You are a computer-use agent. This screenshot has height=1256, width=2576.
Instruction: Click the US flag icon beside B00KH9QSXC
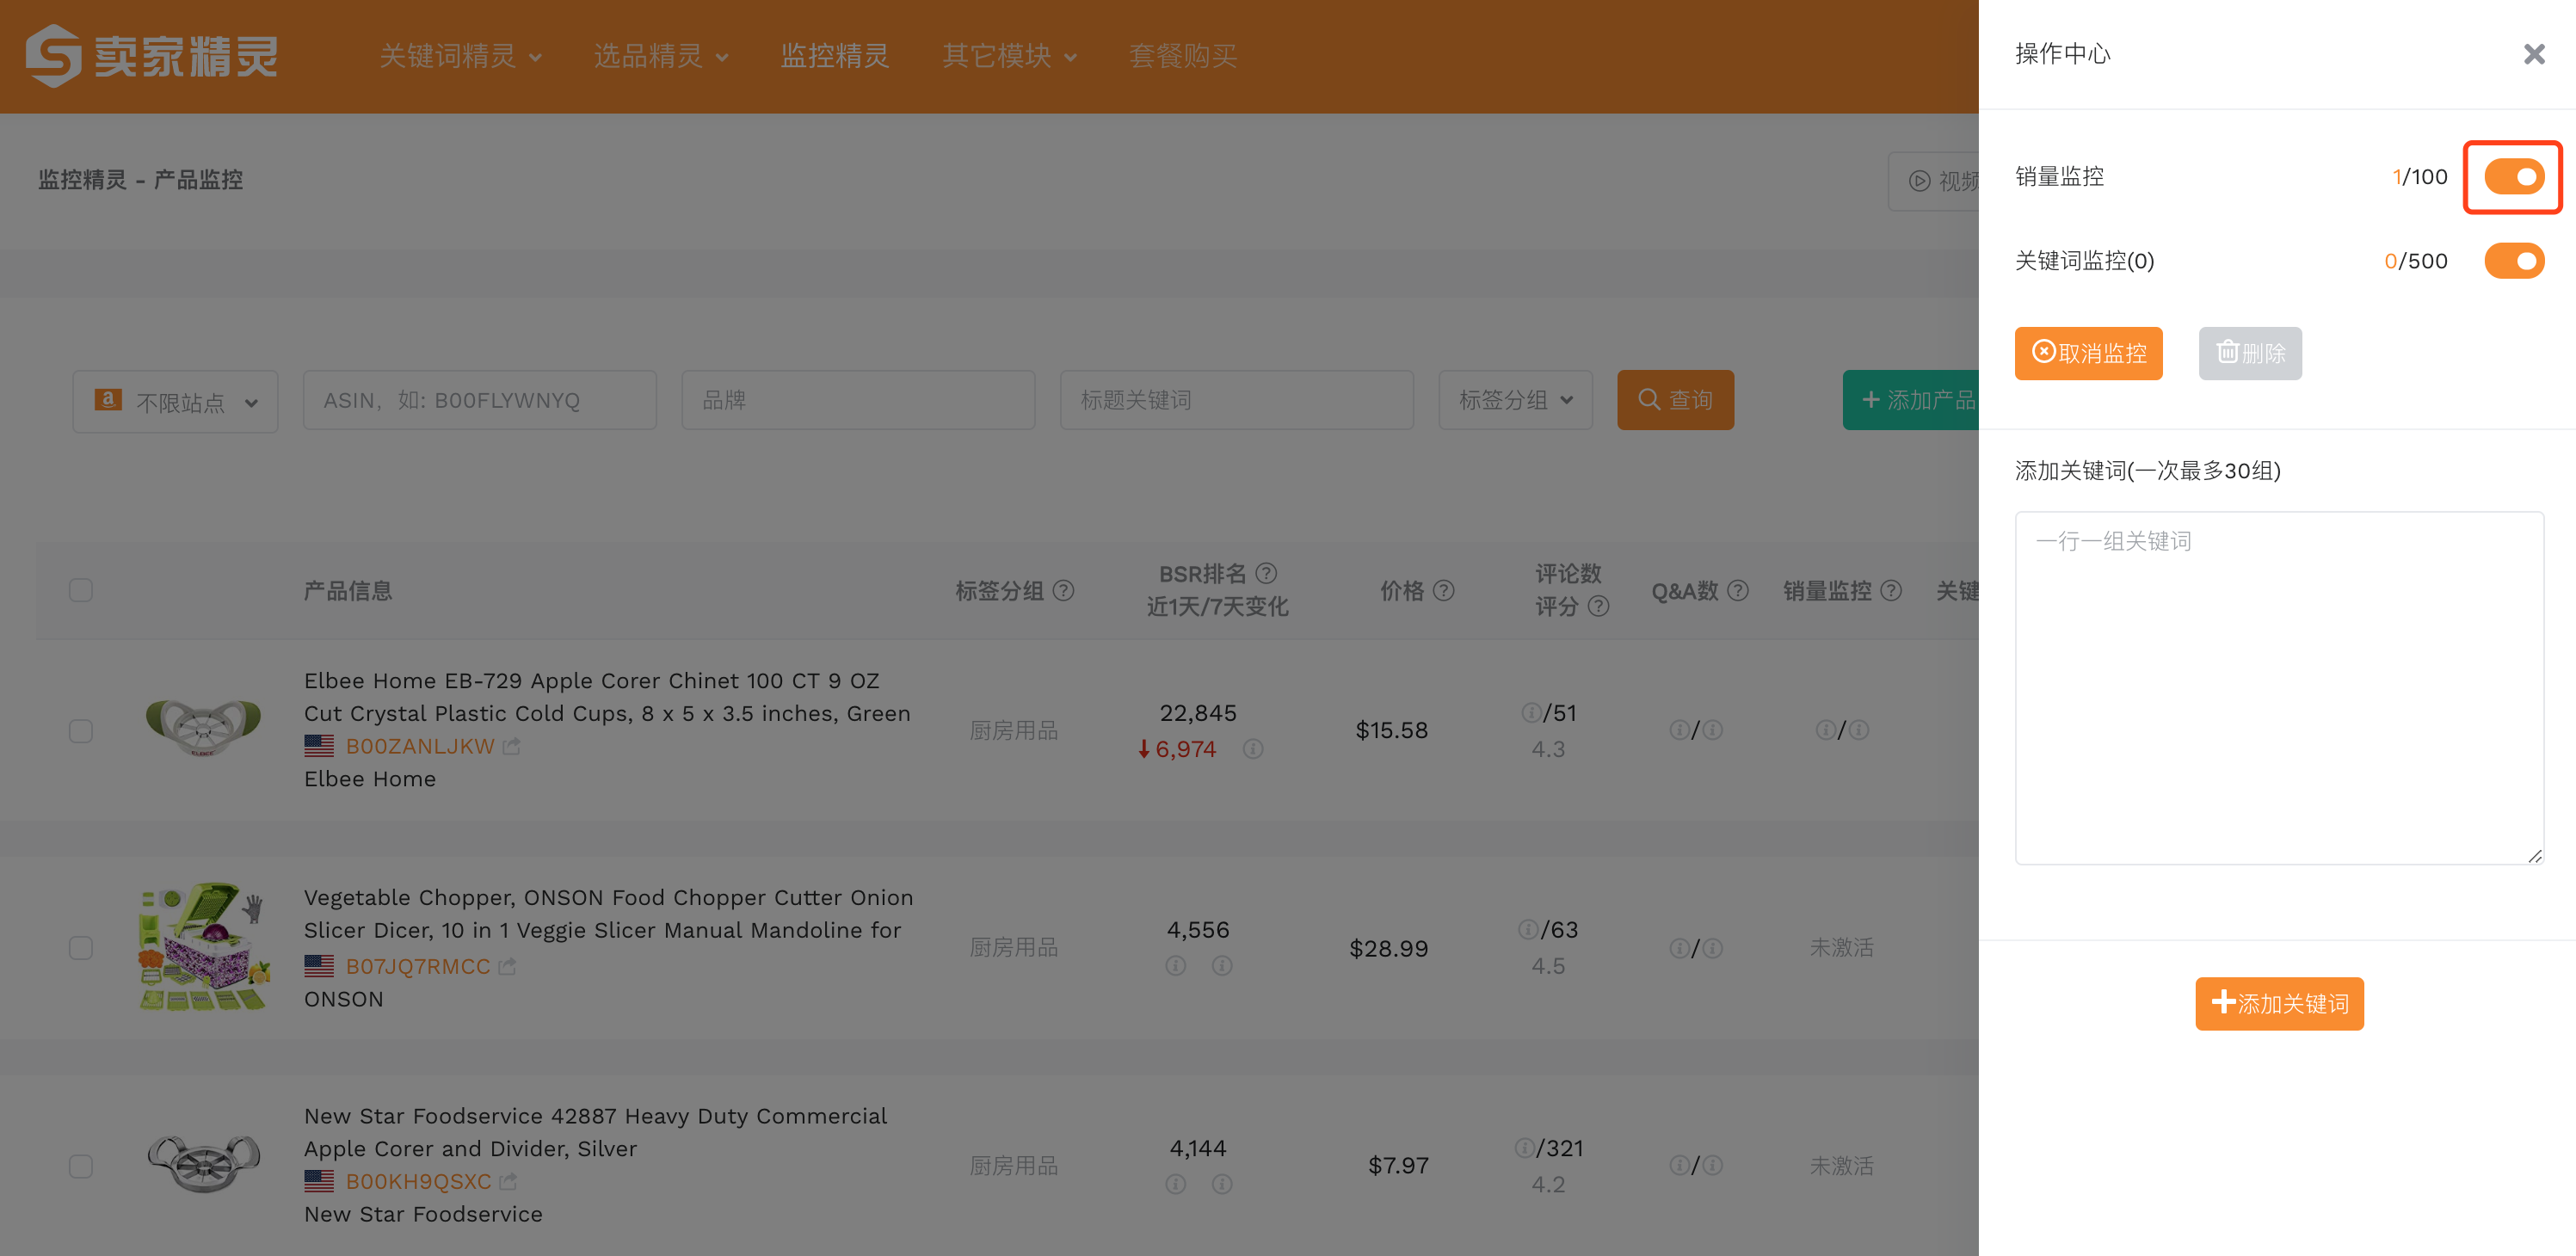pos(319,1181)
